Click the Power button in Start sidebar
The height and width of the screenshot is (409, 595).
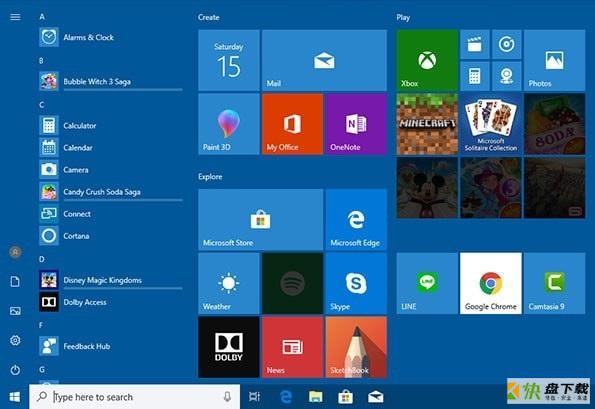click(x=15, y=370)
